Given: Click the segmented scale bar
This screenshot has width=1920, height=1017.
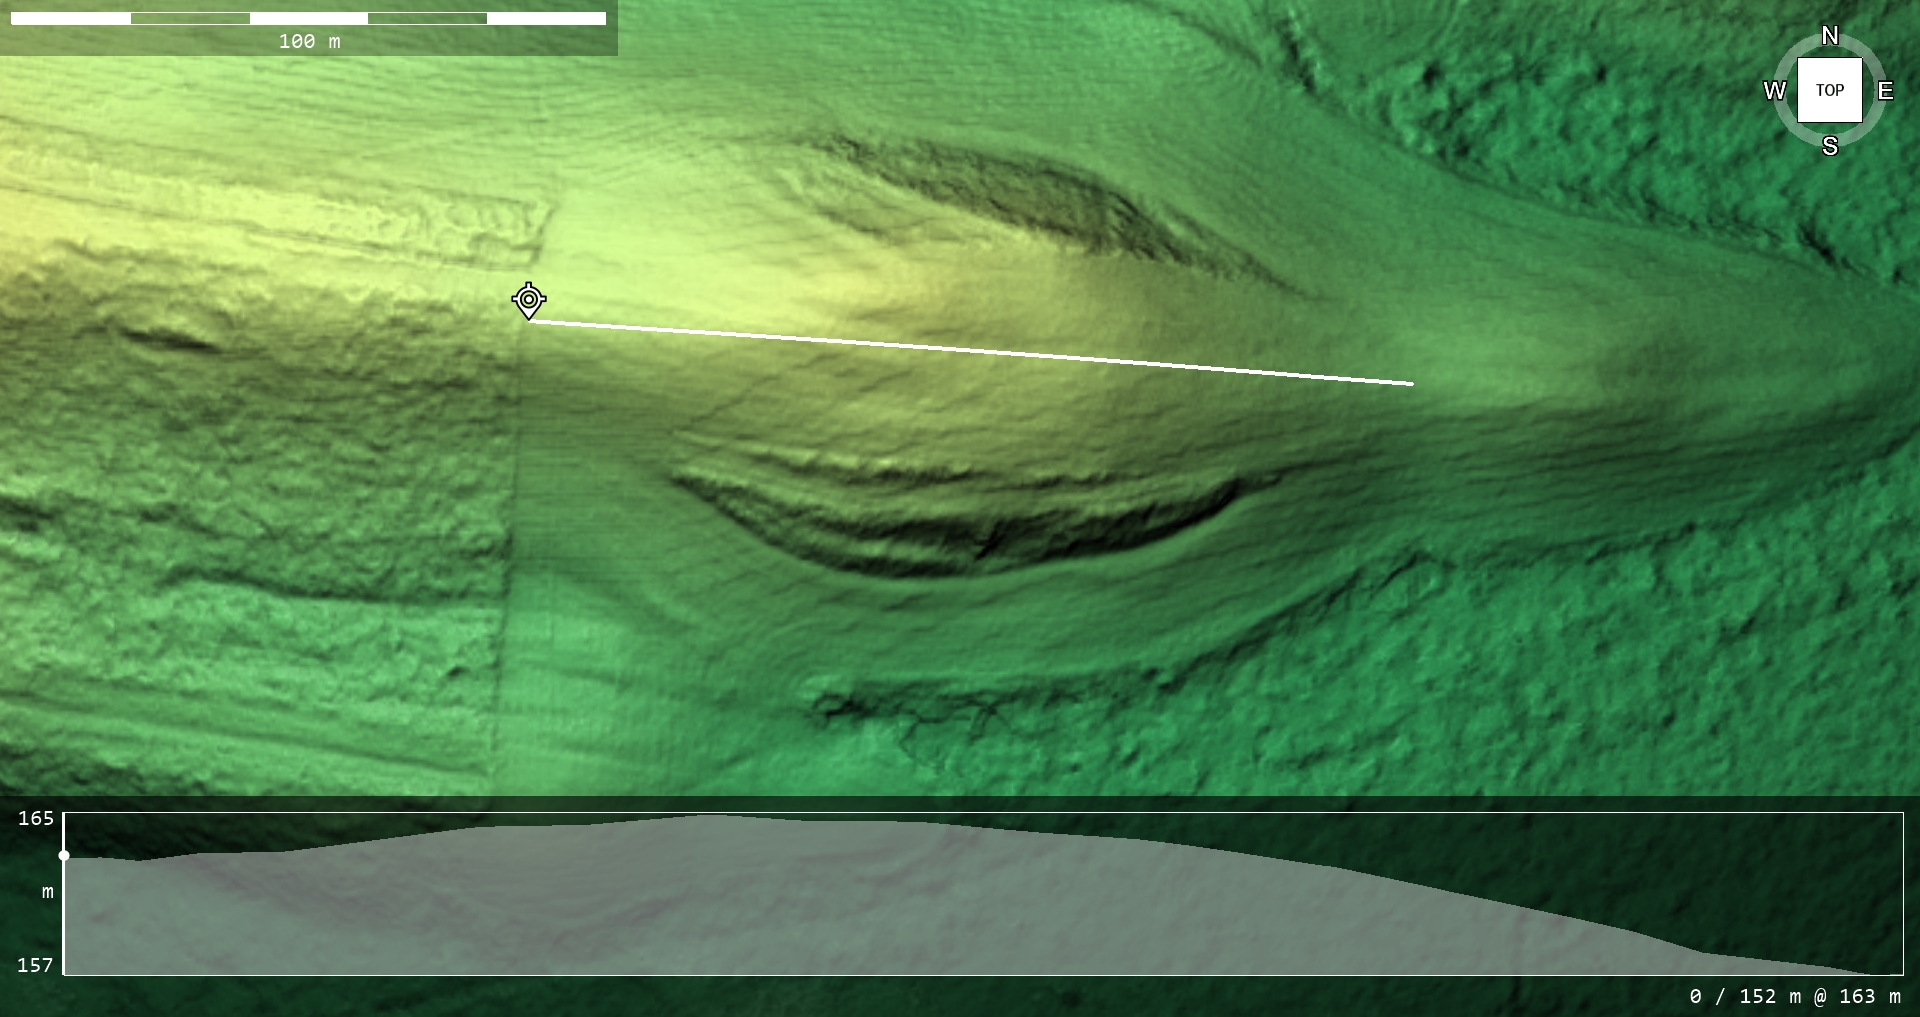Looking at the screenshot, I should [x=308, y=18].
